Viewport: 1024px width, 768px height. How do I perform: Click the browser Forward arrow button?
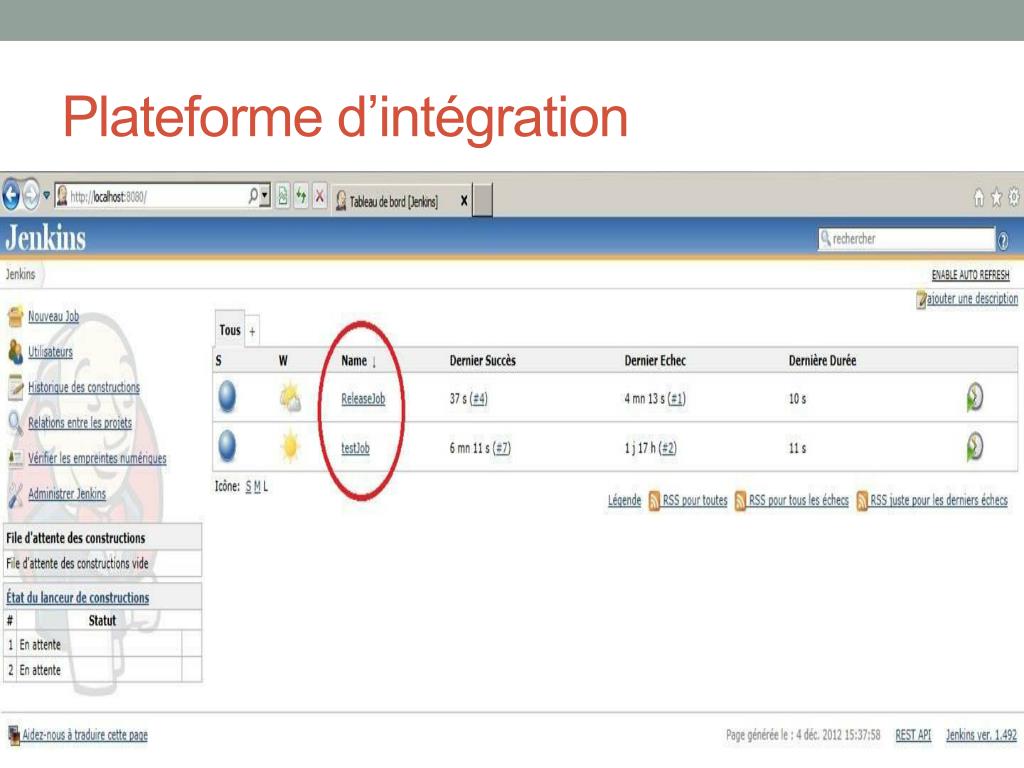click(30, 195)
